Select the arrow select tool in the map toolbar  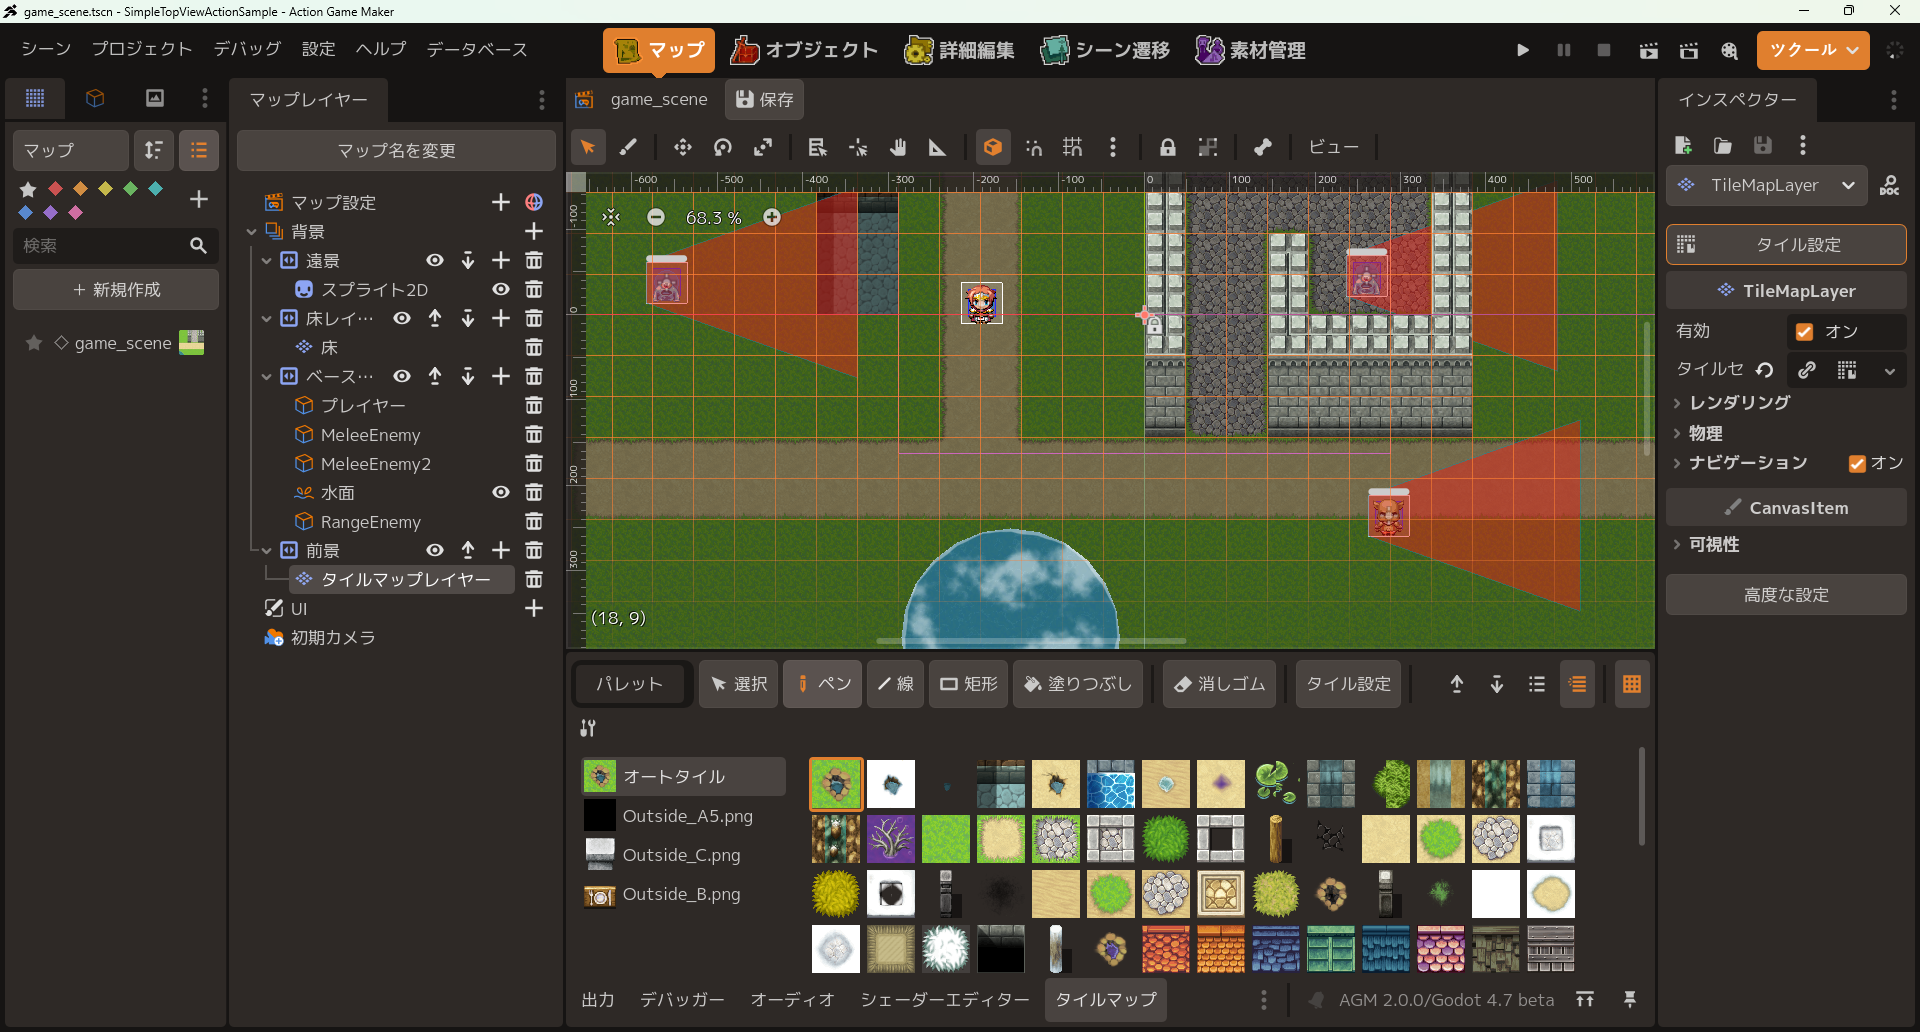point(588,147)
